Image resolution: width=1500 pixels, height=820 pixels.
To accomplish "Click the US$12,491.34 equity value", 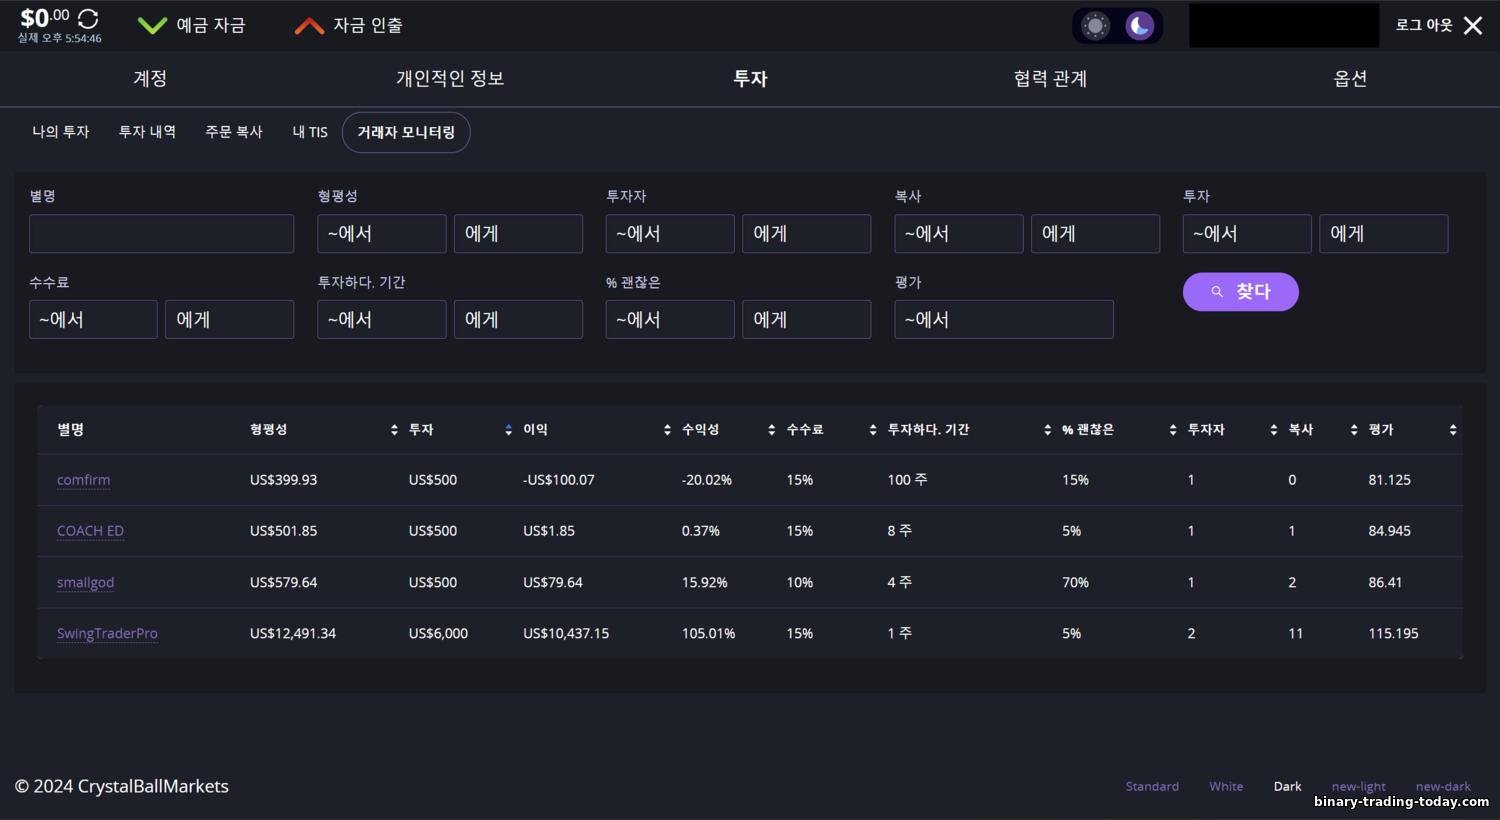I will click(293, 633).
